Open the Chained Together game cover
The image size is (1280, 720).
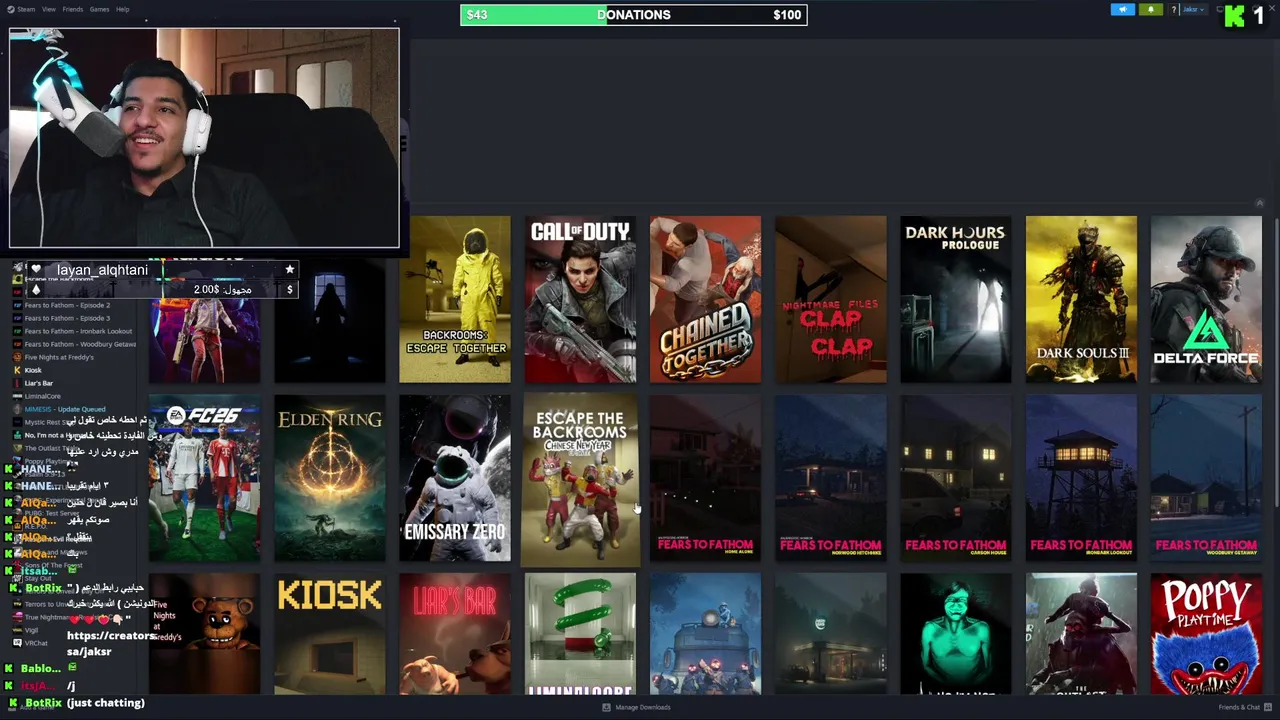point(705,299)
